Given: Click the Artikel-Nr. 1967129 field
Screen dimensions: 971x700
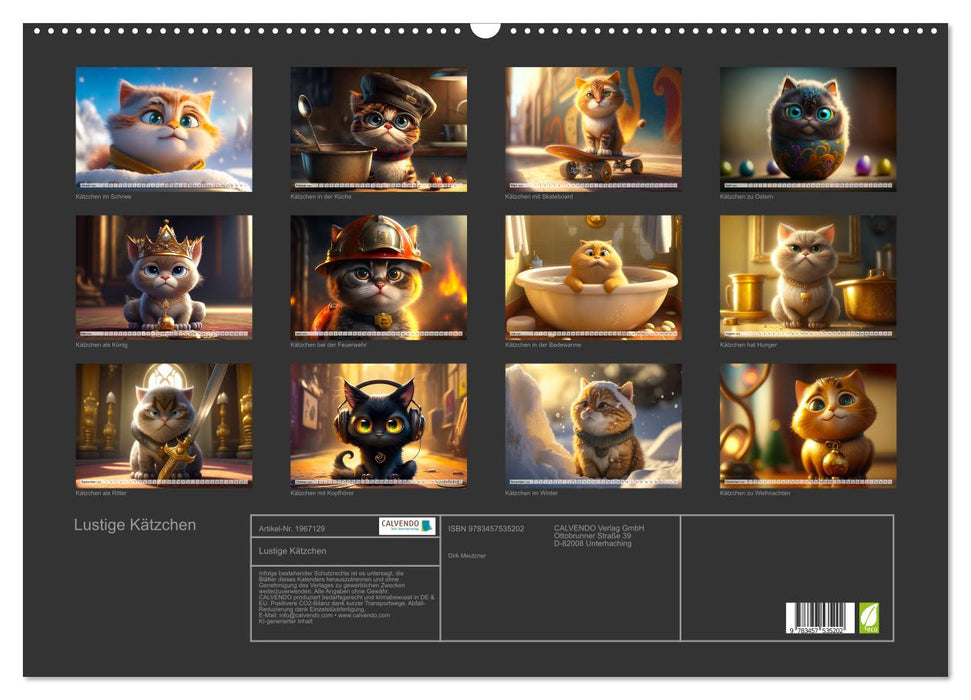Looking at the screenshot, I should (x=292, y=528).
